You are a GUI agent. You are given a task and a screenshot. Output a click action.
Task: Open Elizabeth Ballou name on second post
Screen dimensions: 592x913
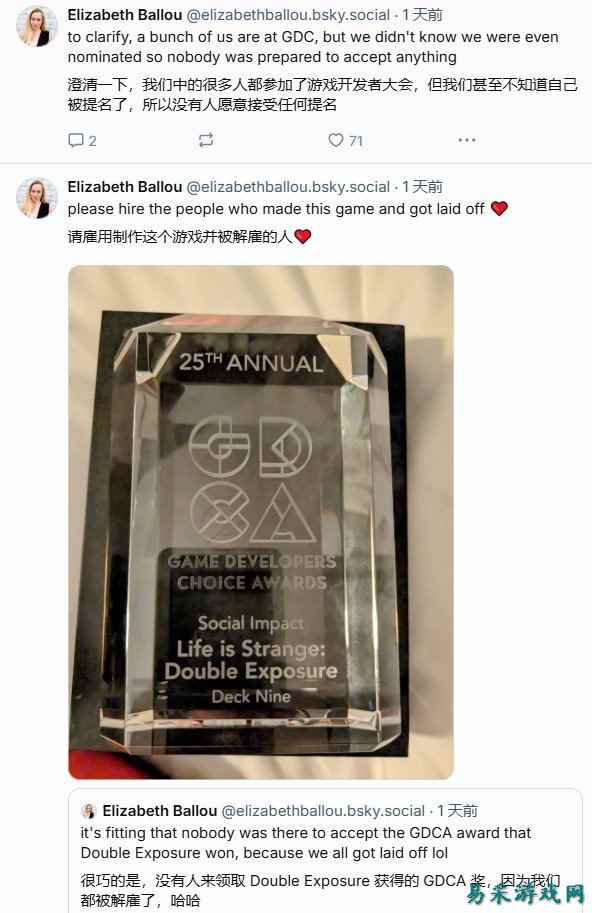pyautogui.click(x=125, y=187)
